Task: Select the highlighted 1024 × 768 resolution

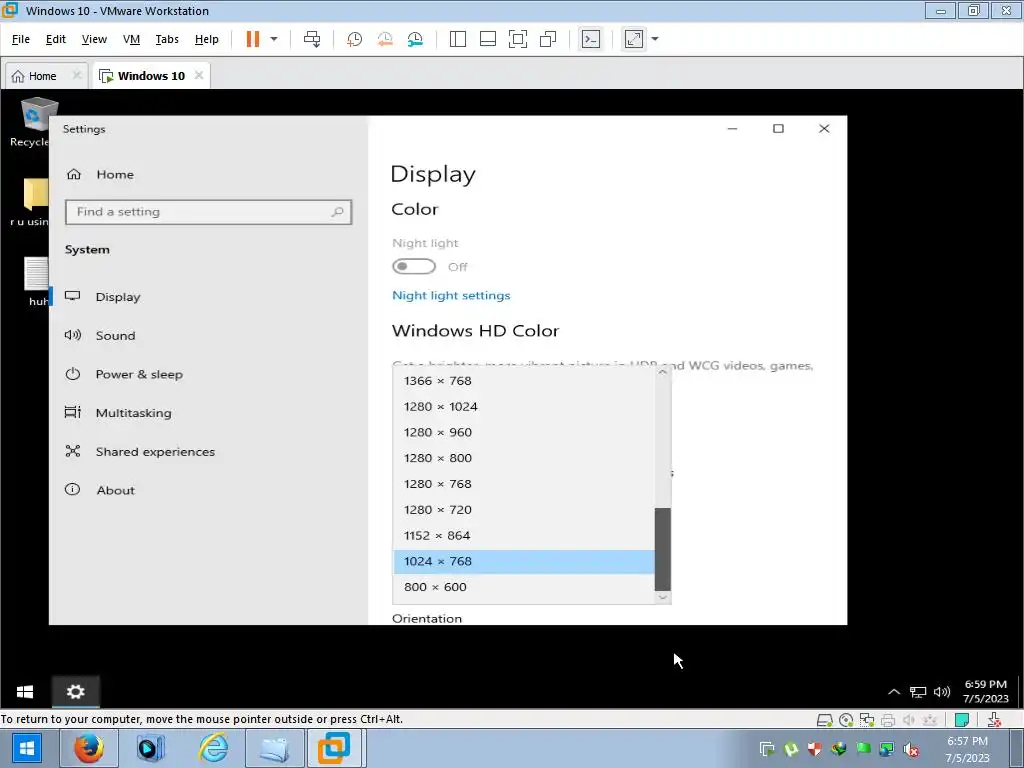Action: 524,561
